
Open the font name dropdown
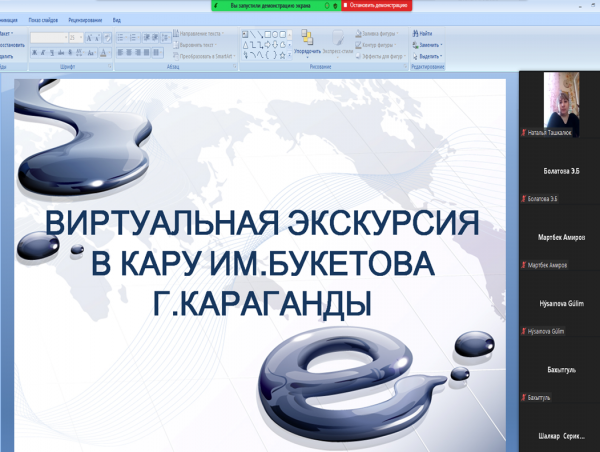point(65,37)
